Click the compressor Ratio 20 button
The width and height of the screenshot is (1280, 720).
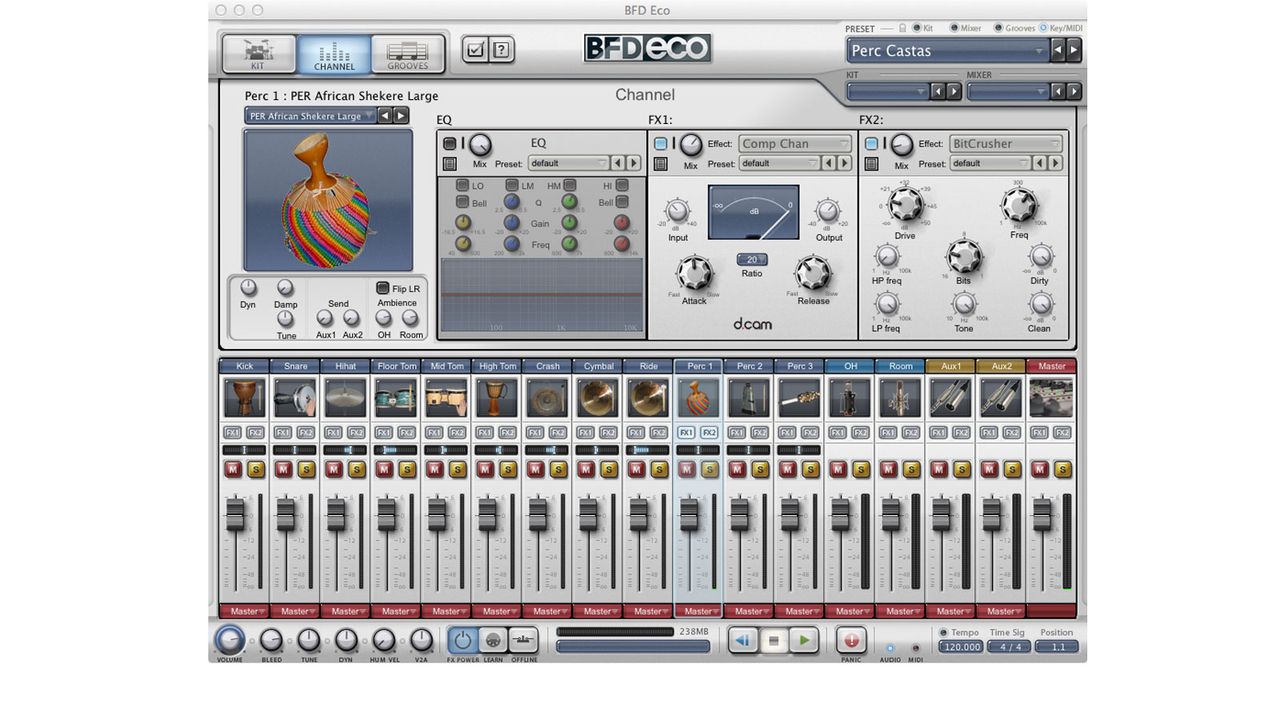[x=752, y=260]
